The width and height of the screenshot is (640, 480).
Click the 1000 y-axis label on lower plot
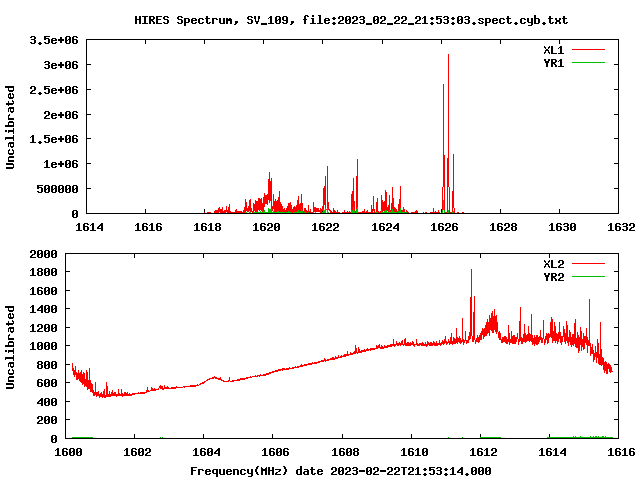pyautogui.click(x=43, y=346)
